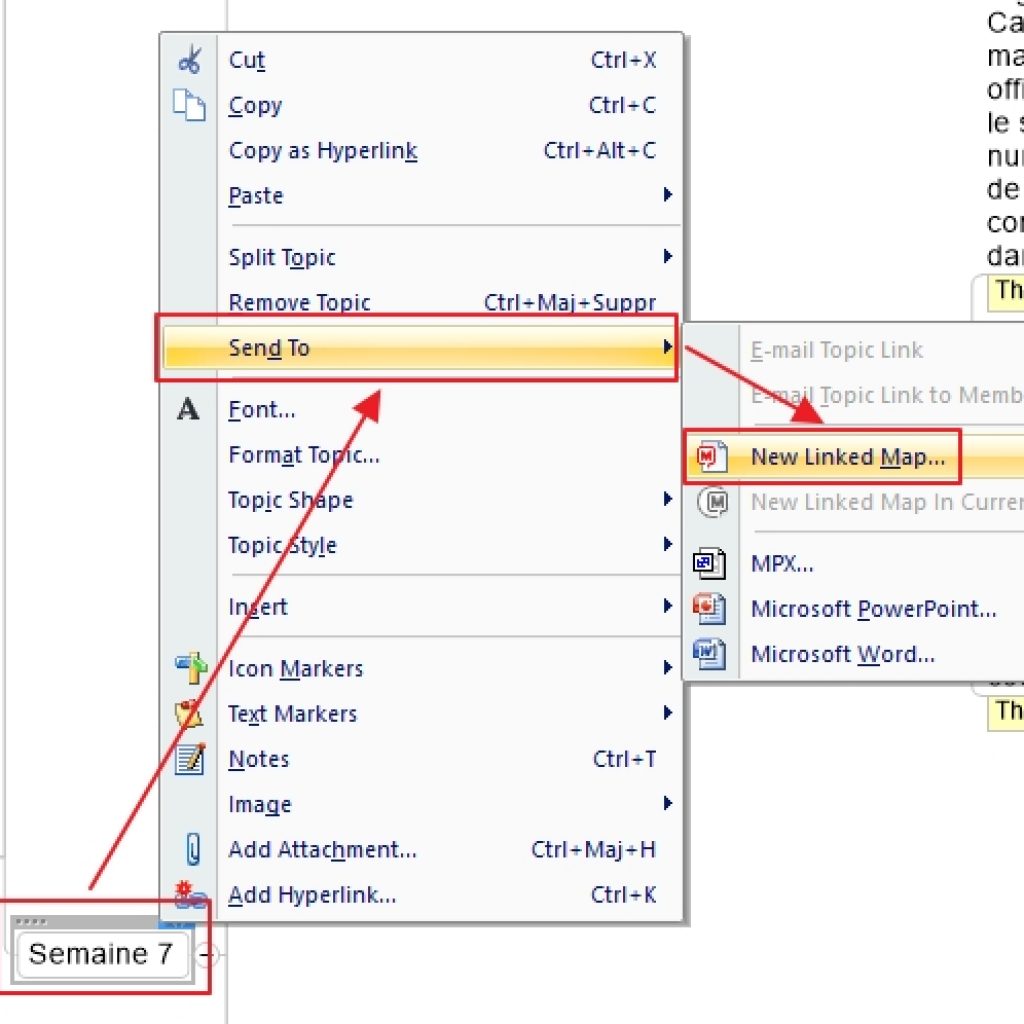Select Remove Topic menu entry
This screenshot has height=1024, width=1024.
pos(300,303)
